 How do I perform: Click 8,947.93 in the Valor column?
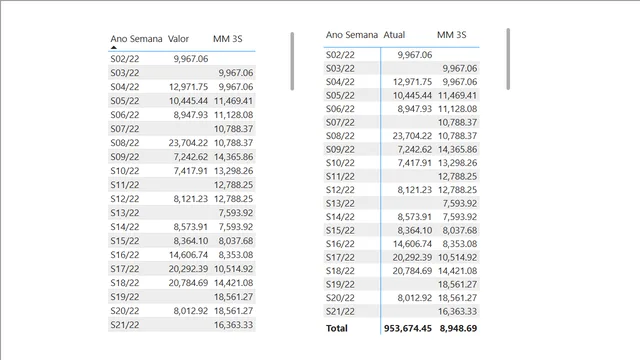pos(191,115)
